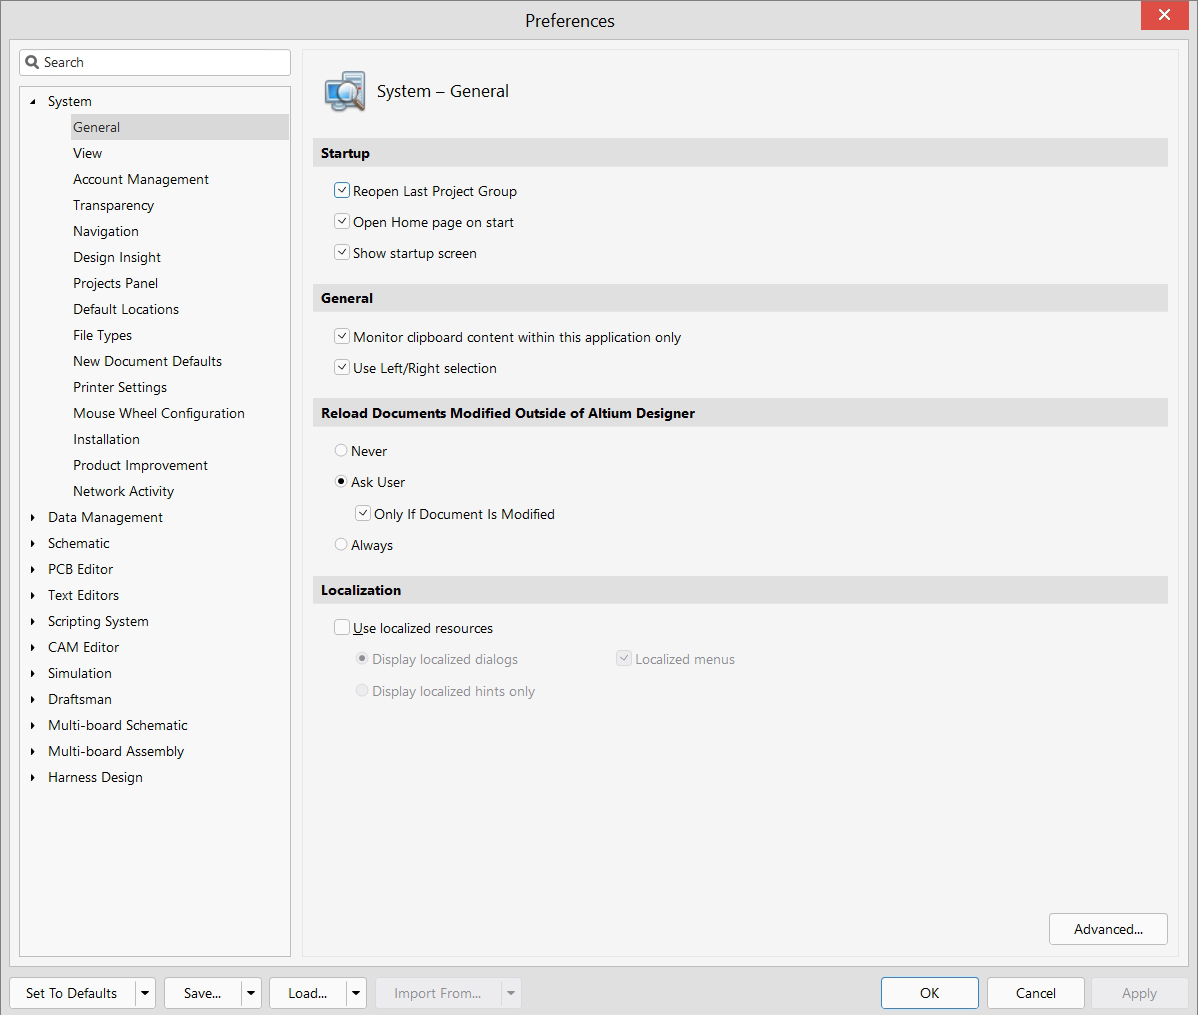
Task: Toggle Open Home page on start
Action: click(x=342, y=222)
